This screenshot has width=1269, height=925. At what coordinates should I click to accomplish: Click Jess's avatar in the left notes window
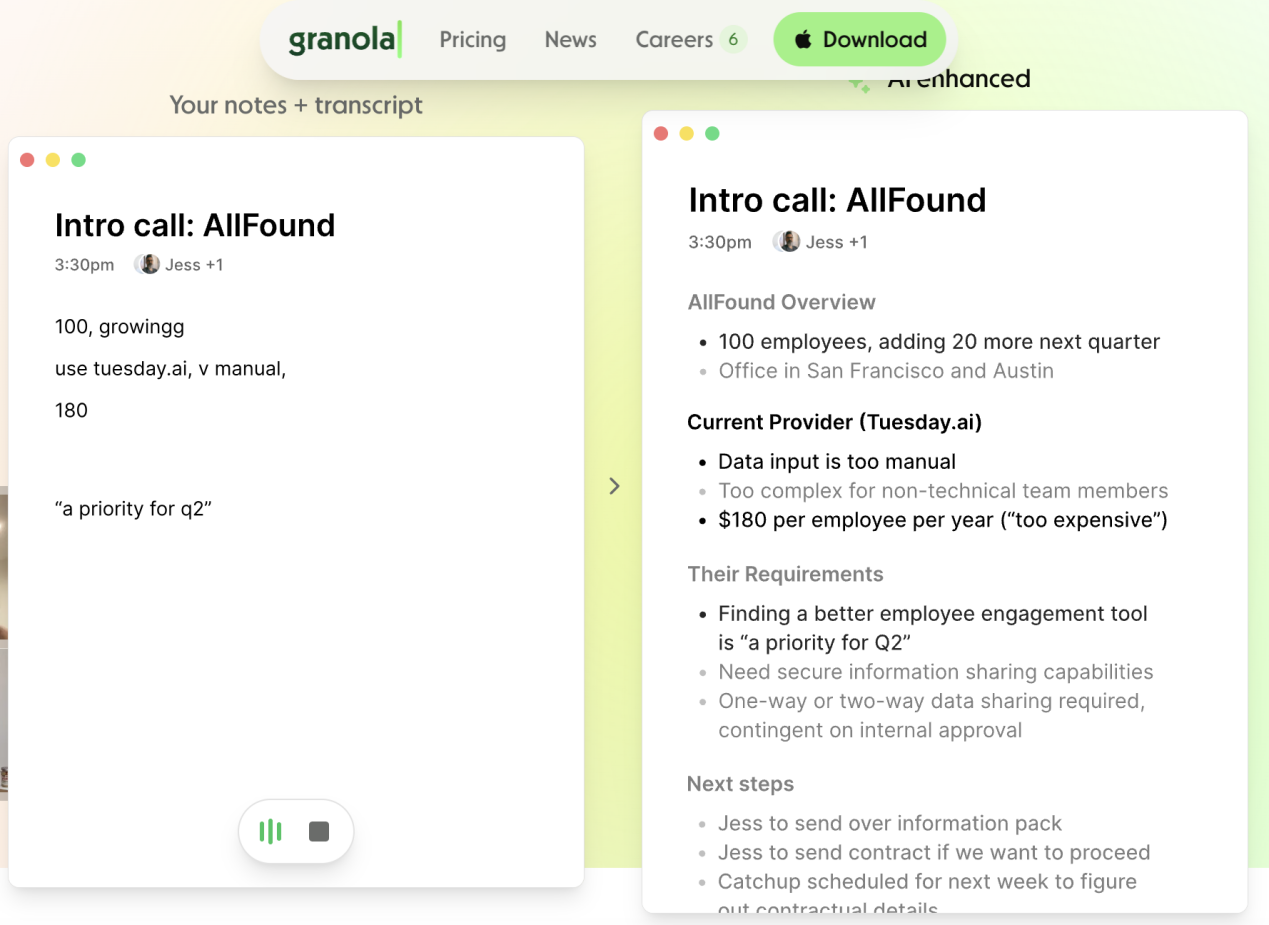pos(149,265)
